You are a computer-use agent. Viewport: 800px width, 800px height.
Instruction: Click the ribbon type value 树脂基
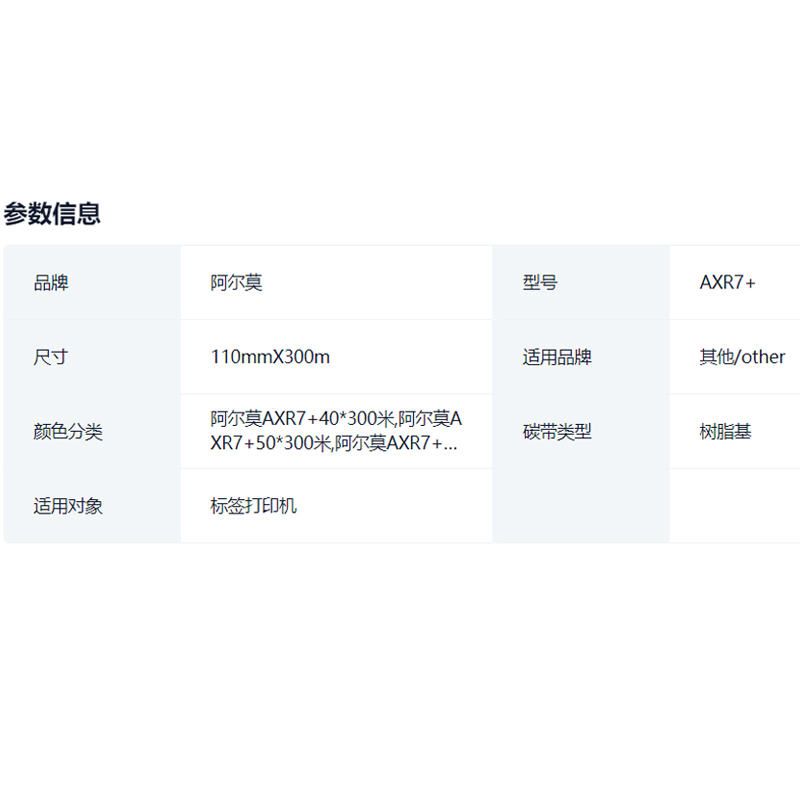(x=725, y=432)
